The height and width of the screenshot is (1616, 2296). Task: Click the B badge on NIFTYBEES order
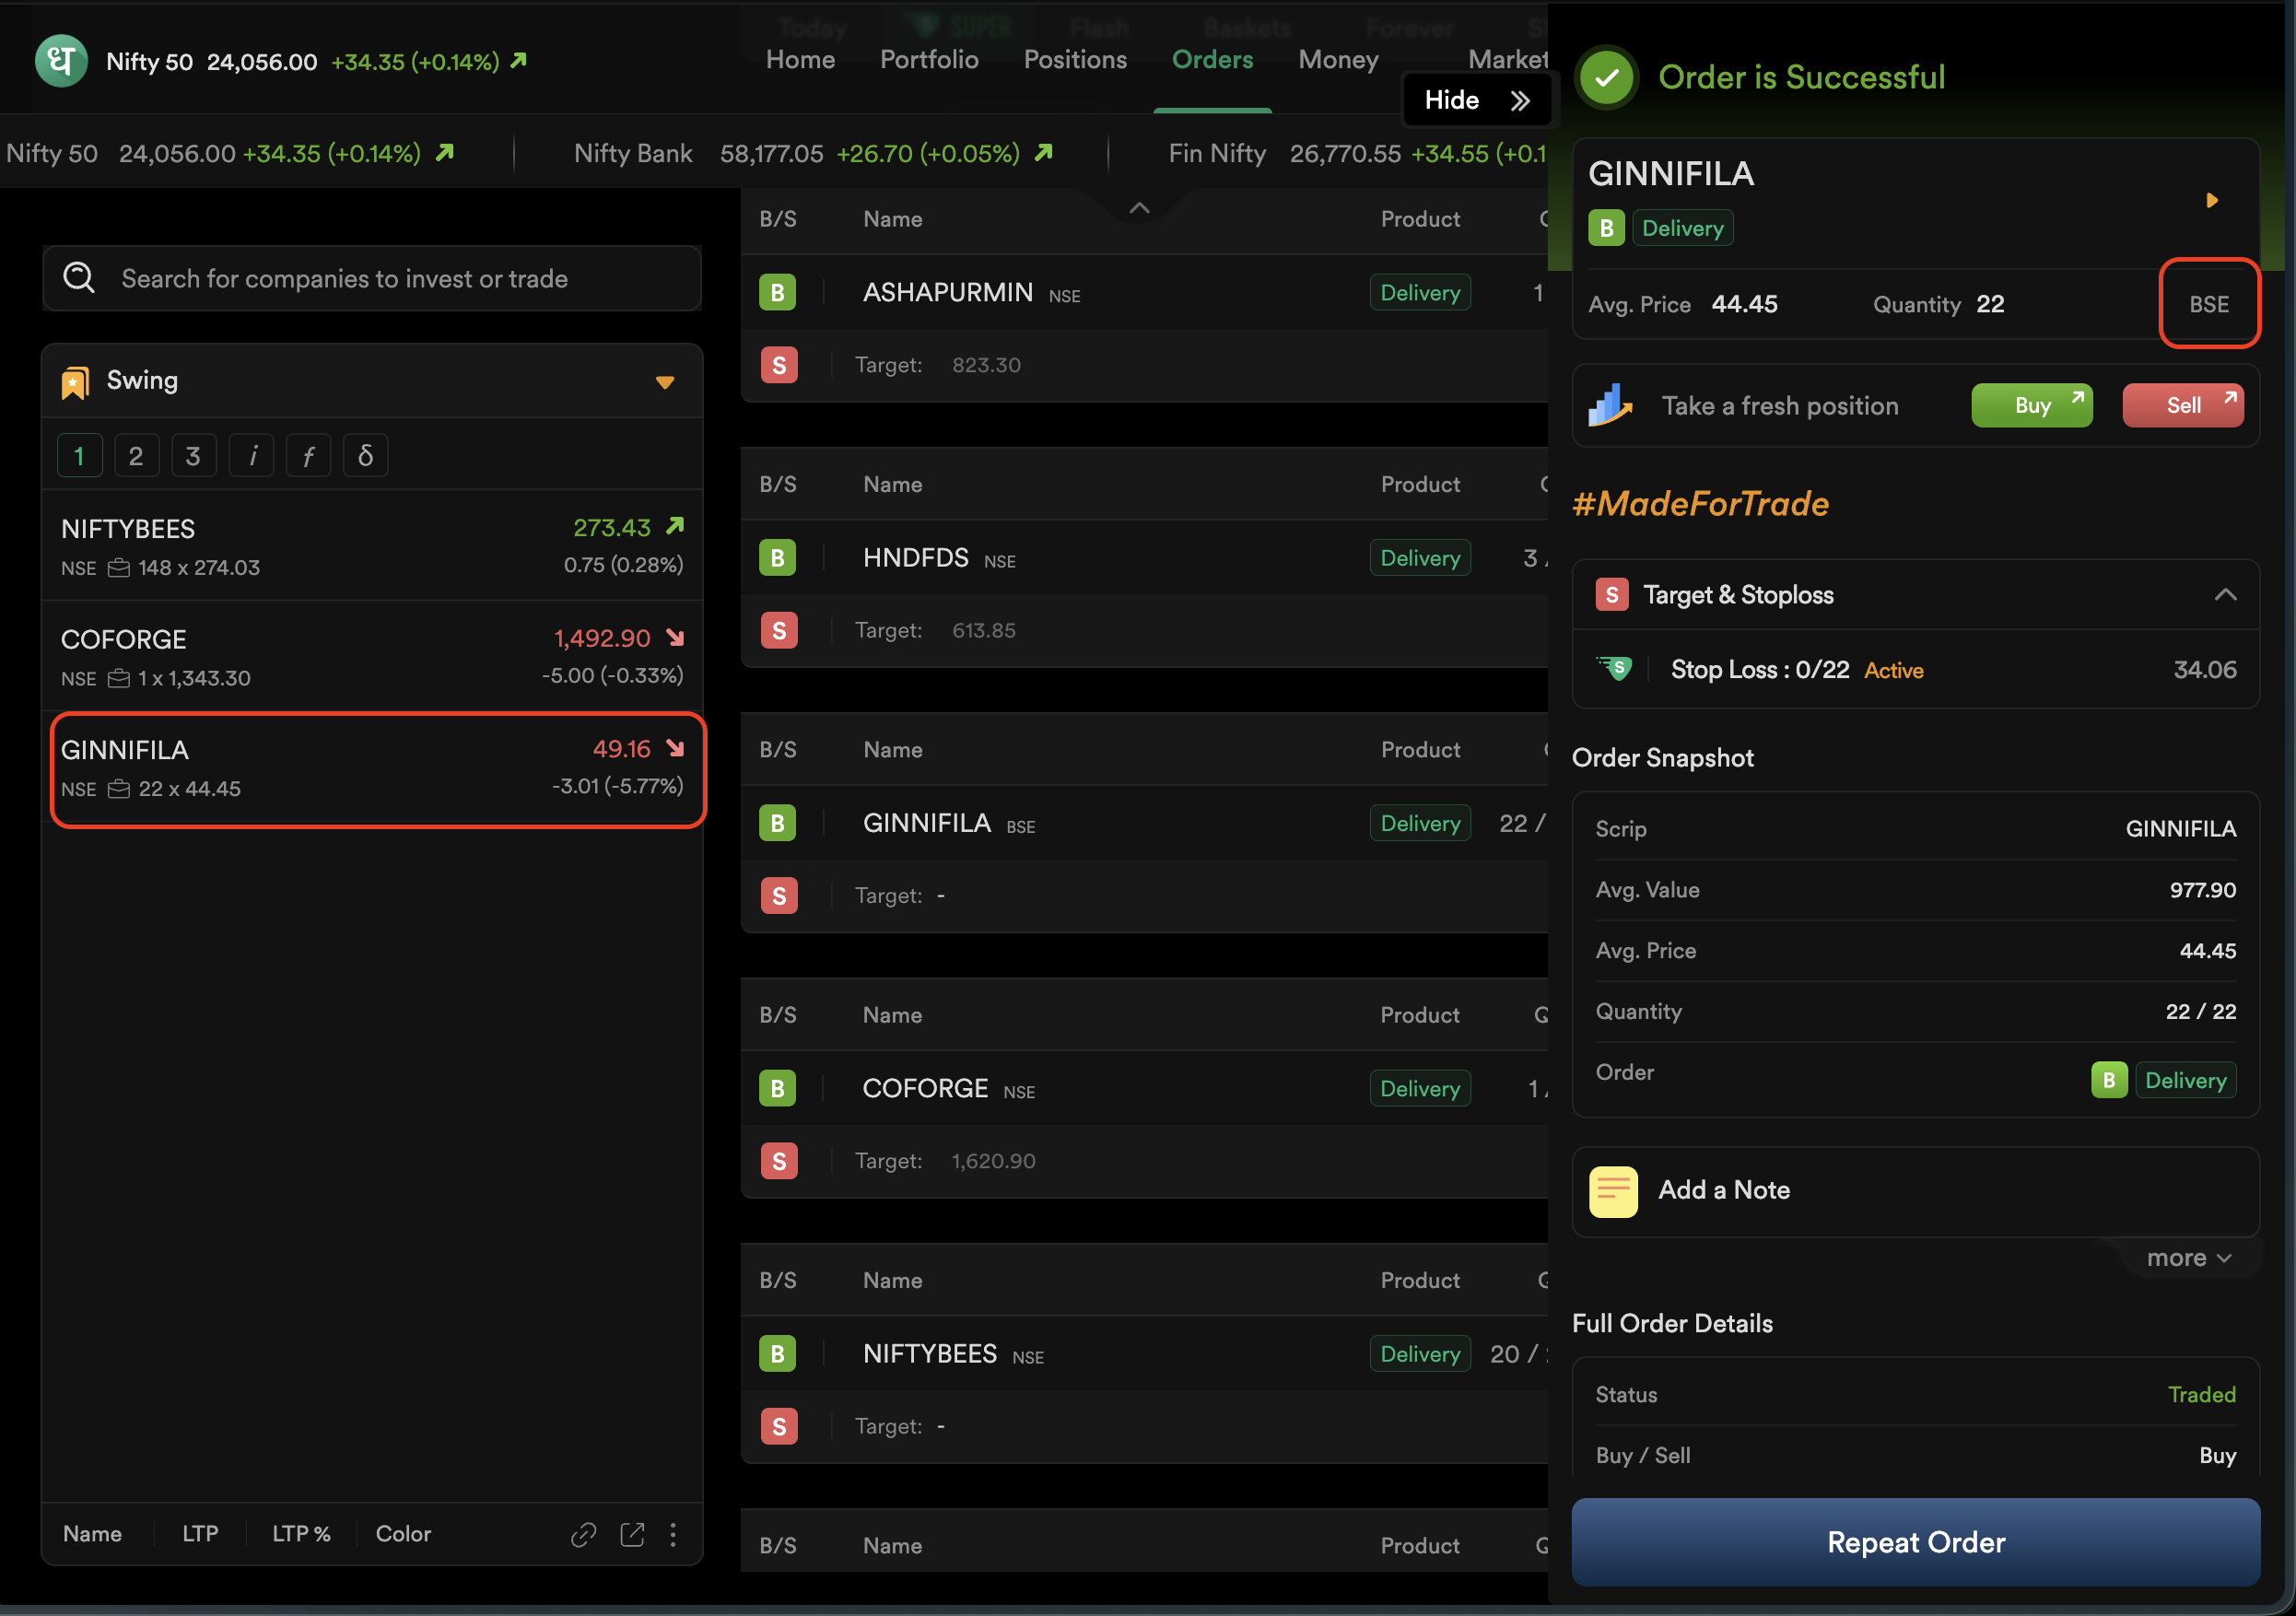(777, 1354)
